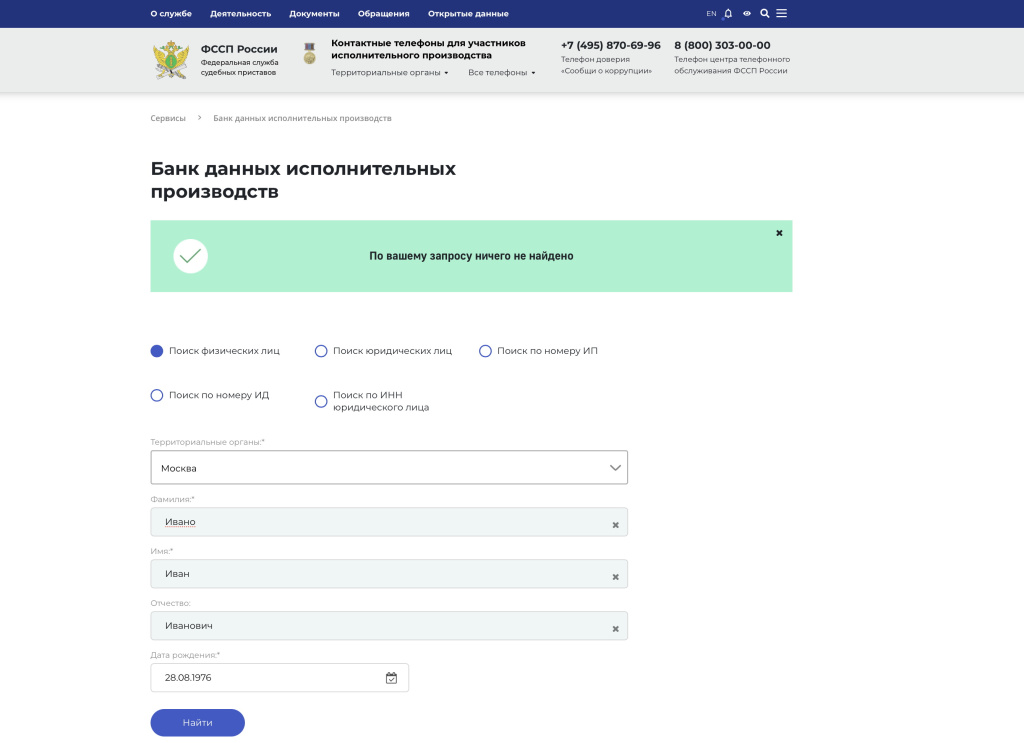Screen dimensions: 1024x743
Task: Open the Москва region selector chevron
Action: [x=614, y=467]
